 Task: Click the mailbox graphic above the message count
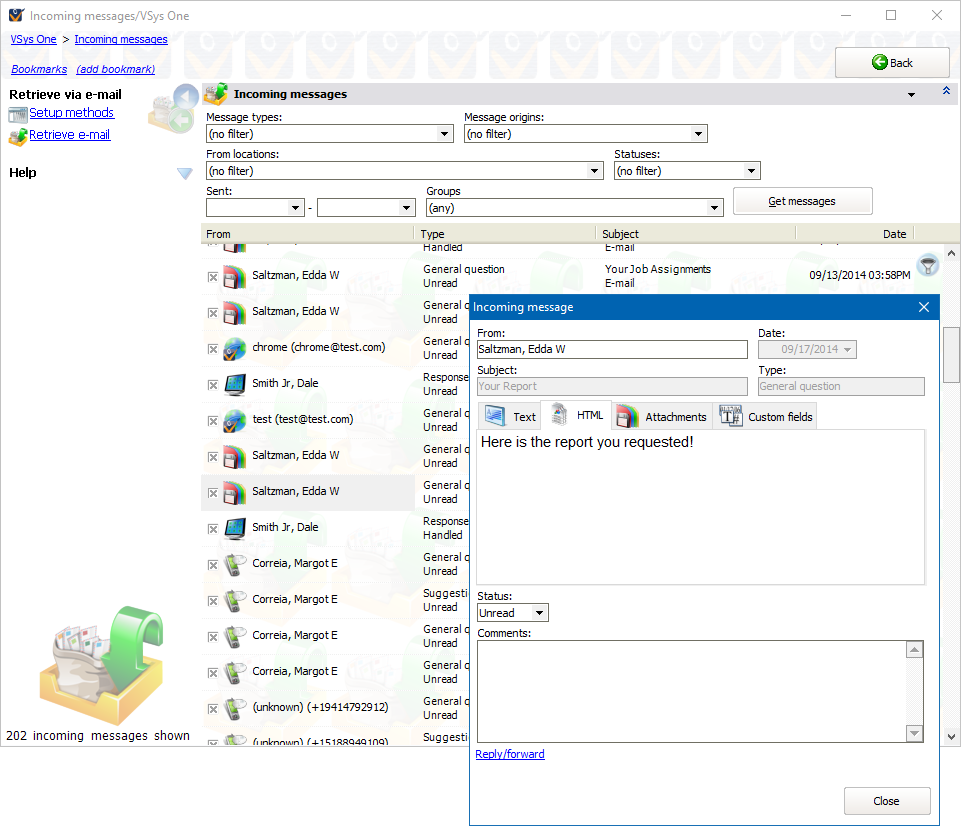[x=100, y=665]
